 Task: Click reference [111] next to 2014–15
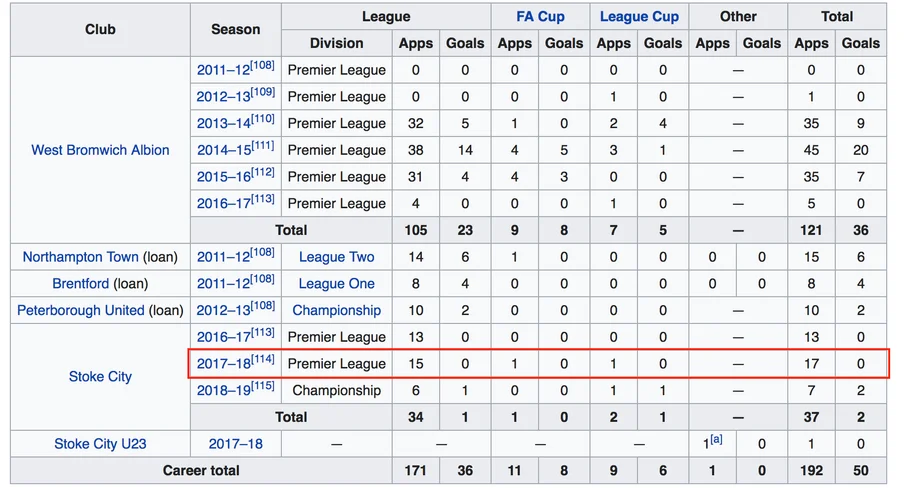[x=263, y=145]
